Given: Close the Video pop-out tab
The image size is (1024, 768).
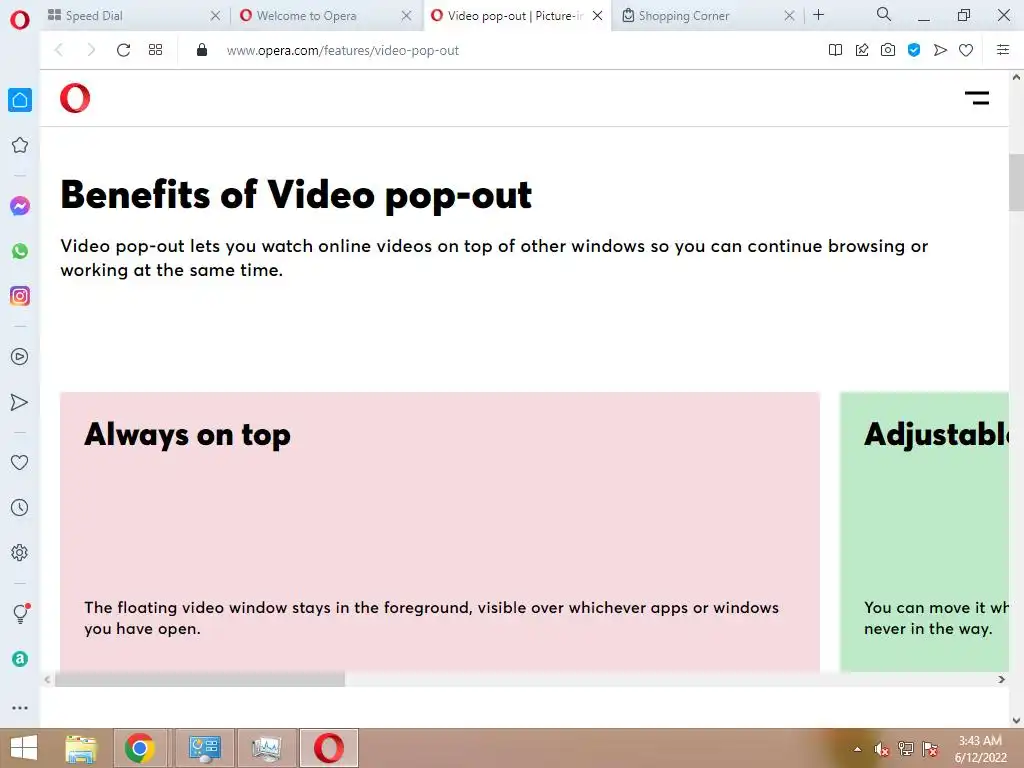Looking at the screenshot, I should (x=598, y=16).
